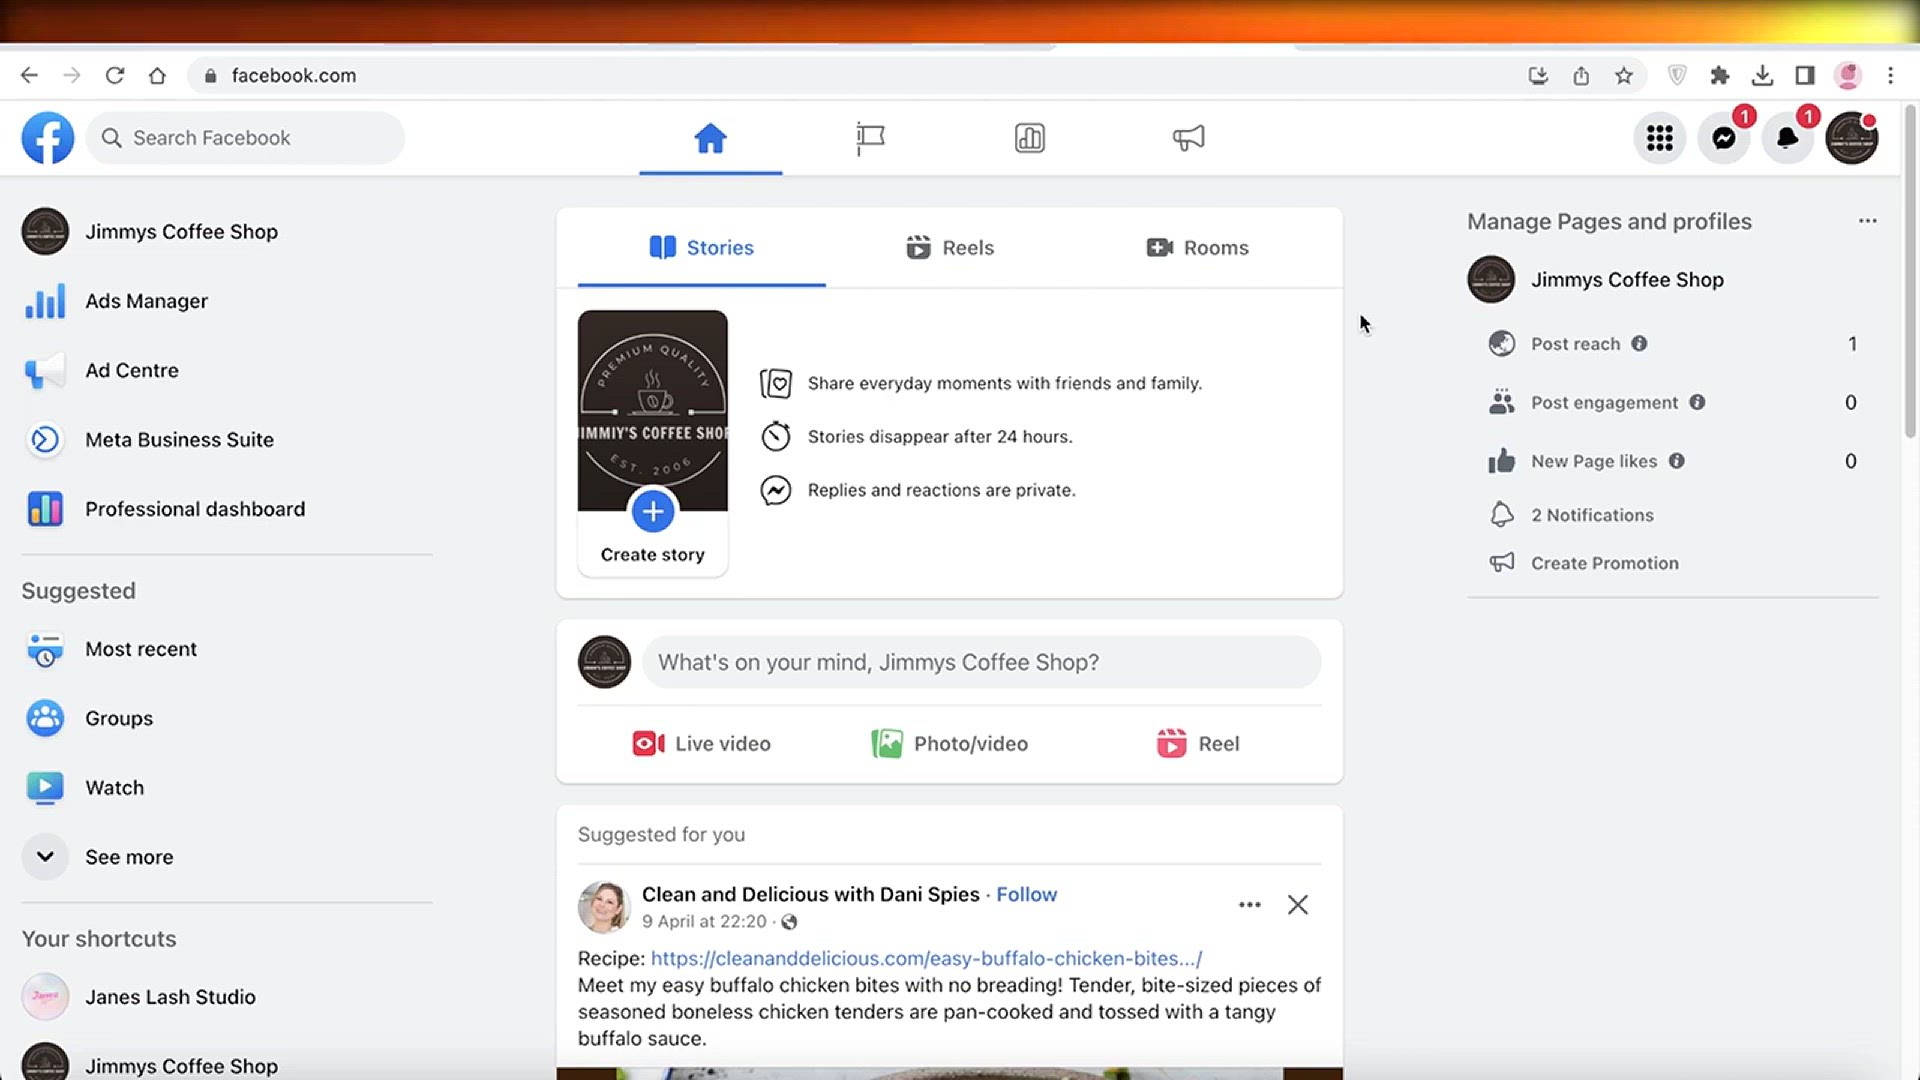Switch to the Reels tab
The height and width of the screenshot is (1080, 1920).
click(950, 248)
